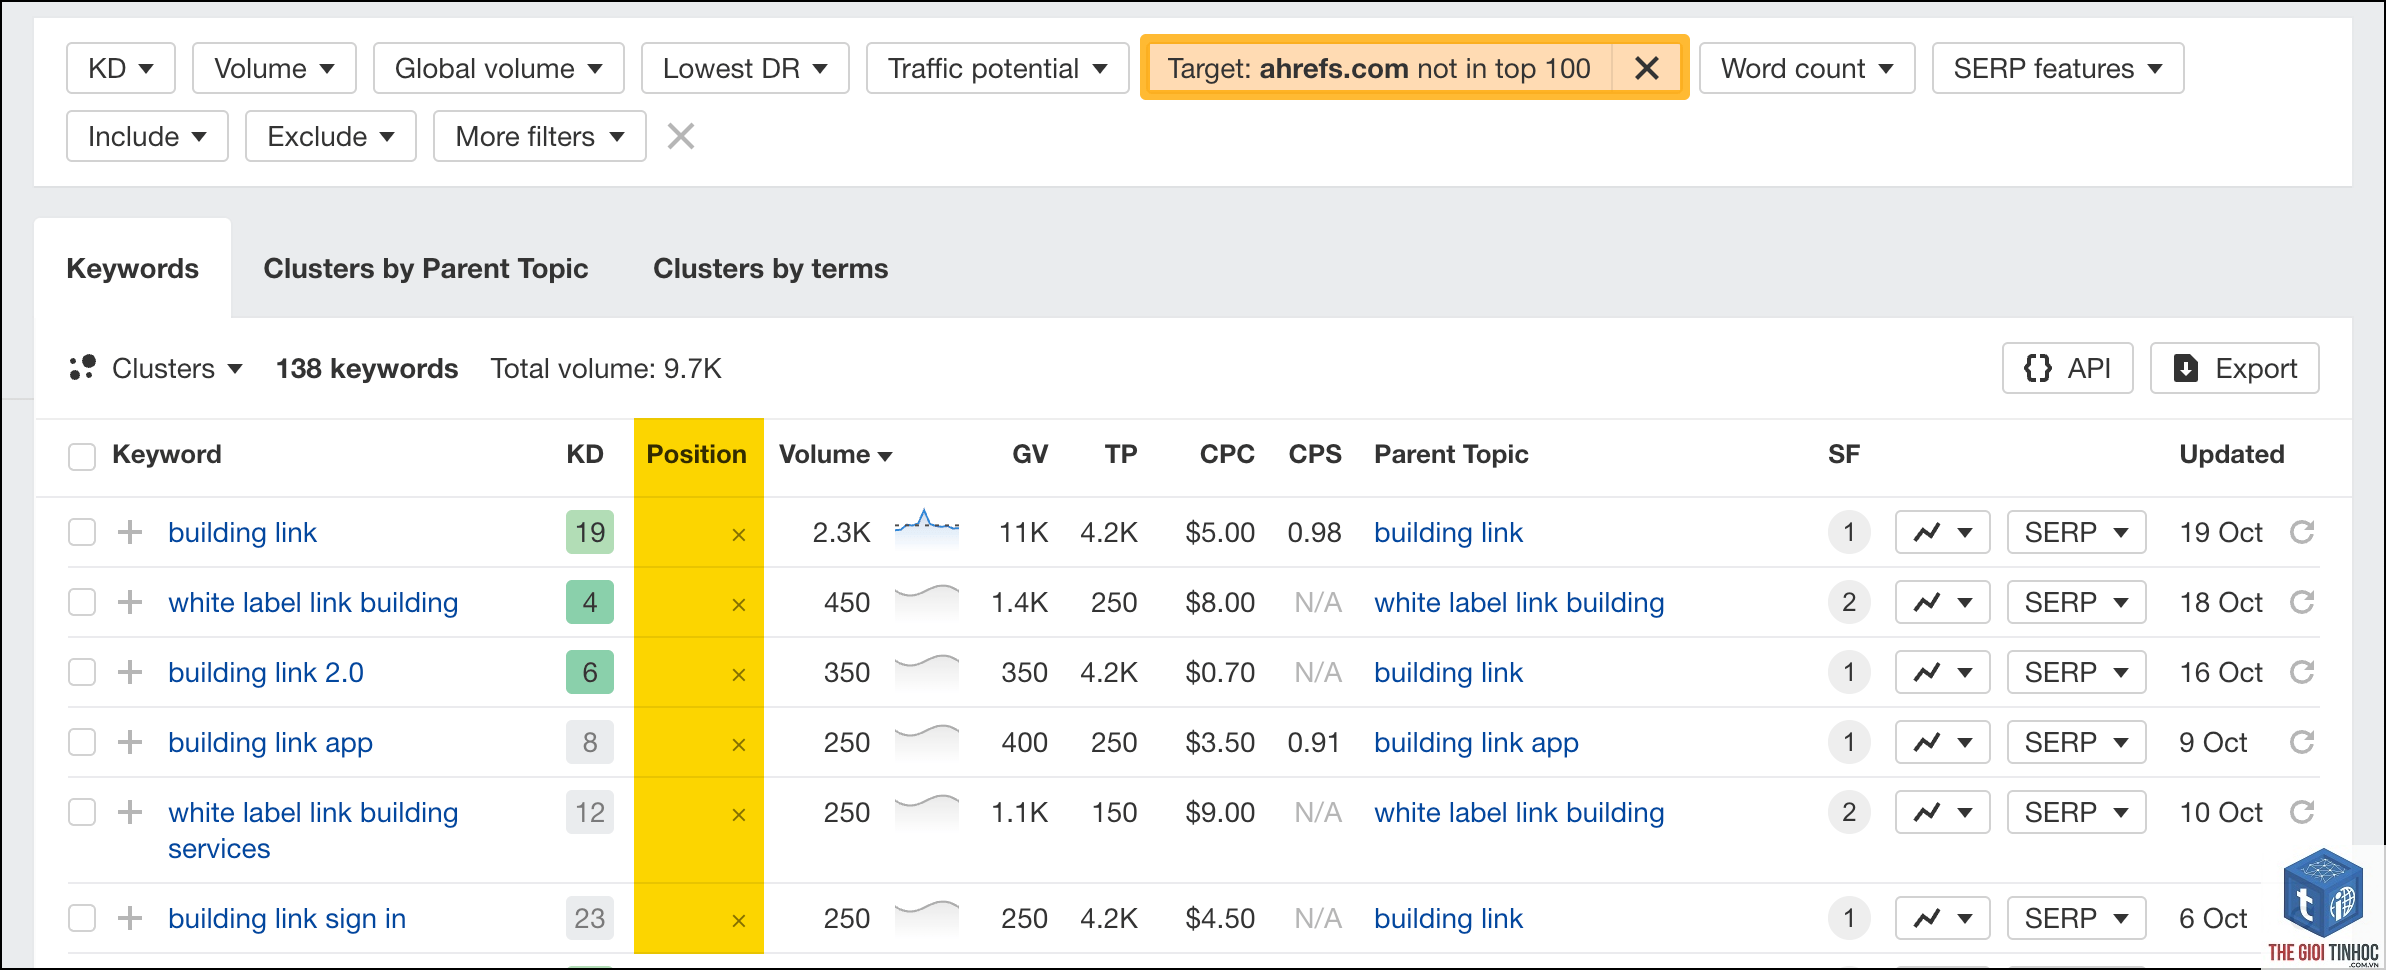Screen dimensions: 2386x970
Task: Click the Export button
Action: point(2235,368)
